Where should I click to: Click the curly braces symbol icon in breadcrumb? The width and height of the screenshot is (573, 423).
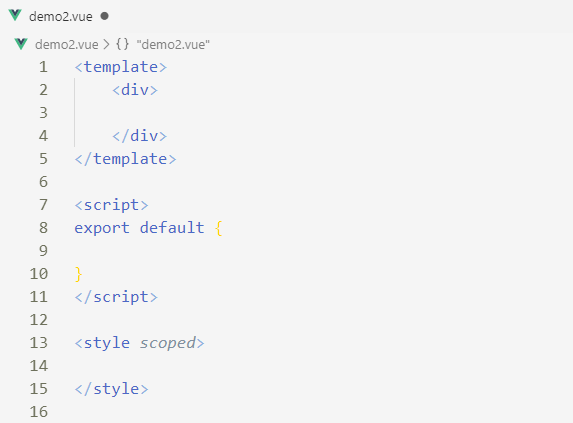[x=122, y=44]
